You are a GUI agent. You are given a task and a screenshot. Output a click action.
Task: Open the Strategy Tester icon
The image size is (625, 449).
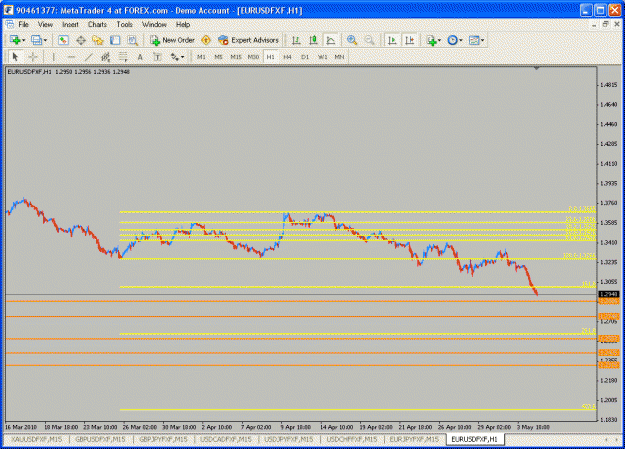[132, 40]
